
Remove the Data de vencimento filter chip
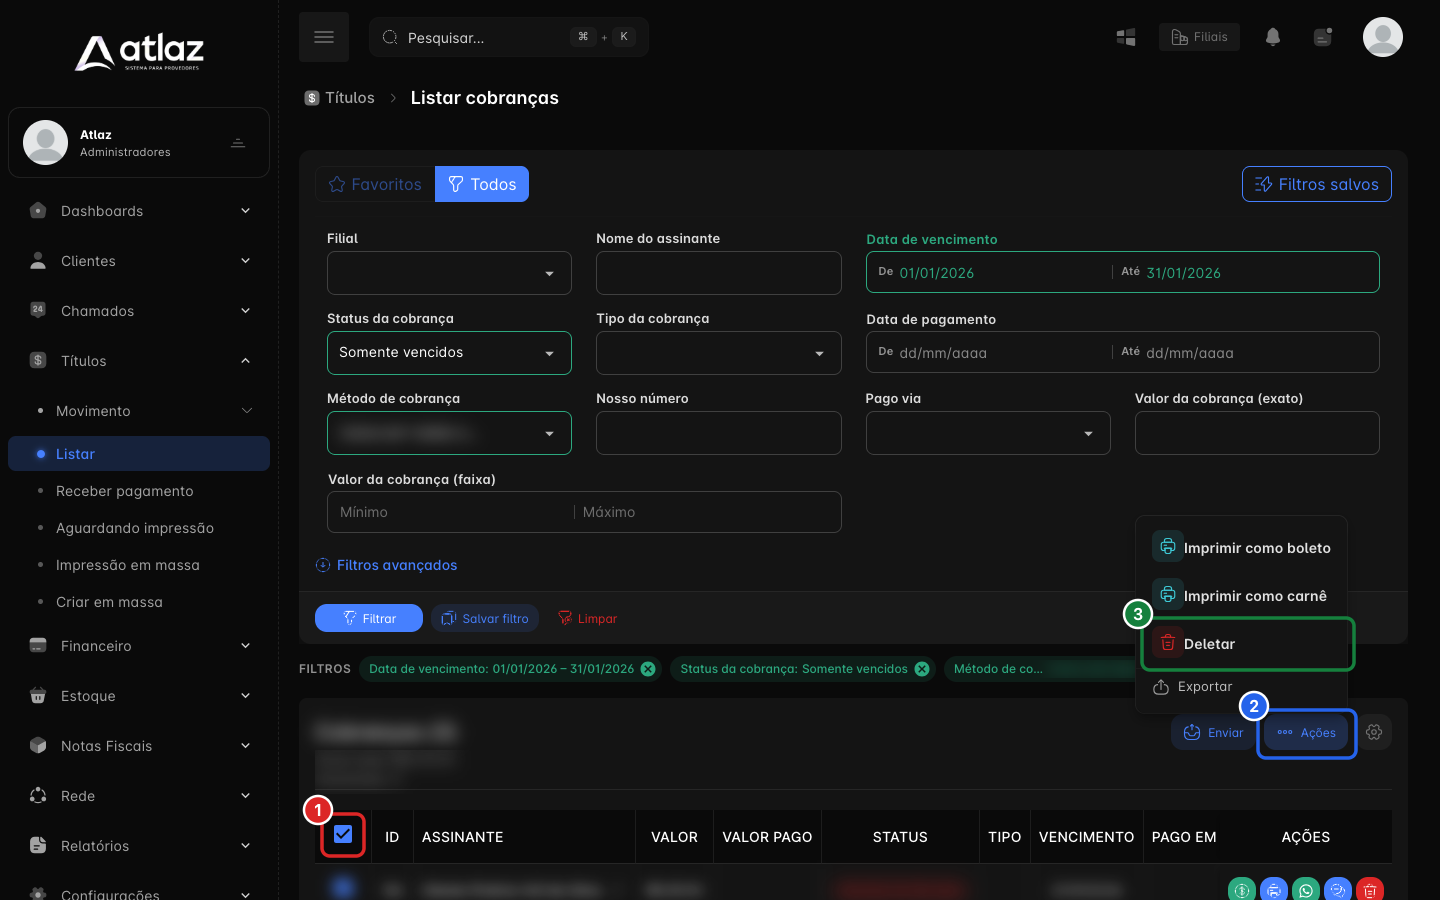click(648, 669)
